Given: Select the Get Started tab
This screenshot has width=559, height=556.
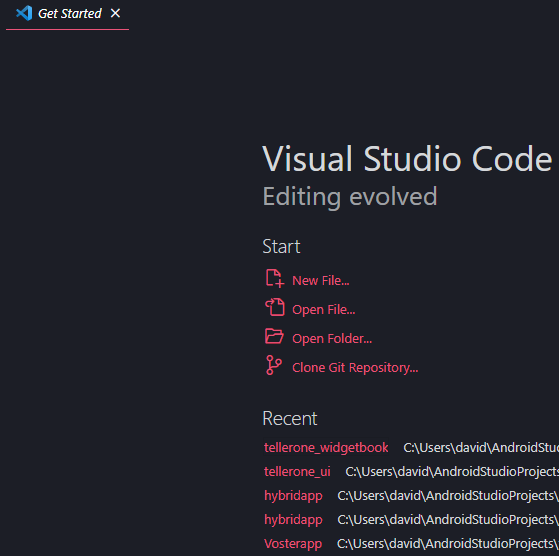Looking at the screenshot, I should pos(67,14).
